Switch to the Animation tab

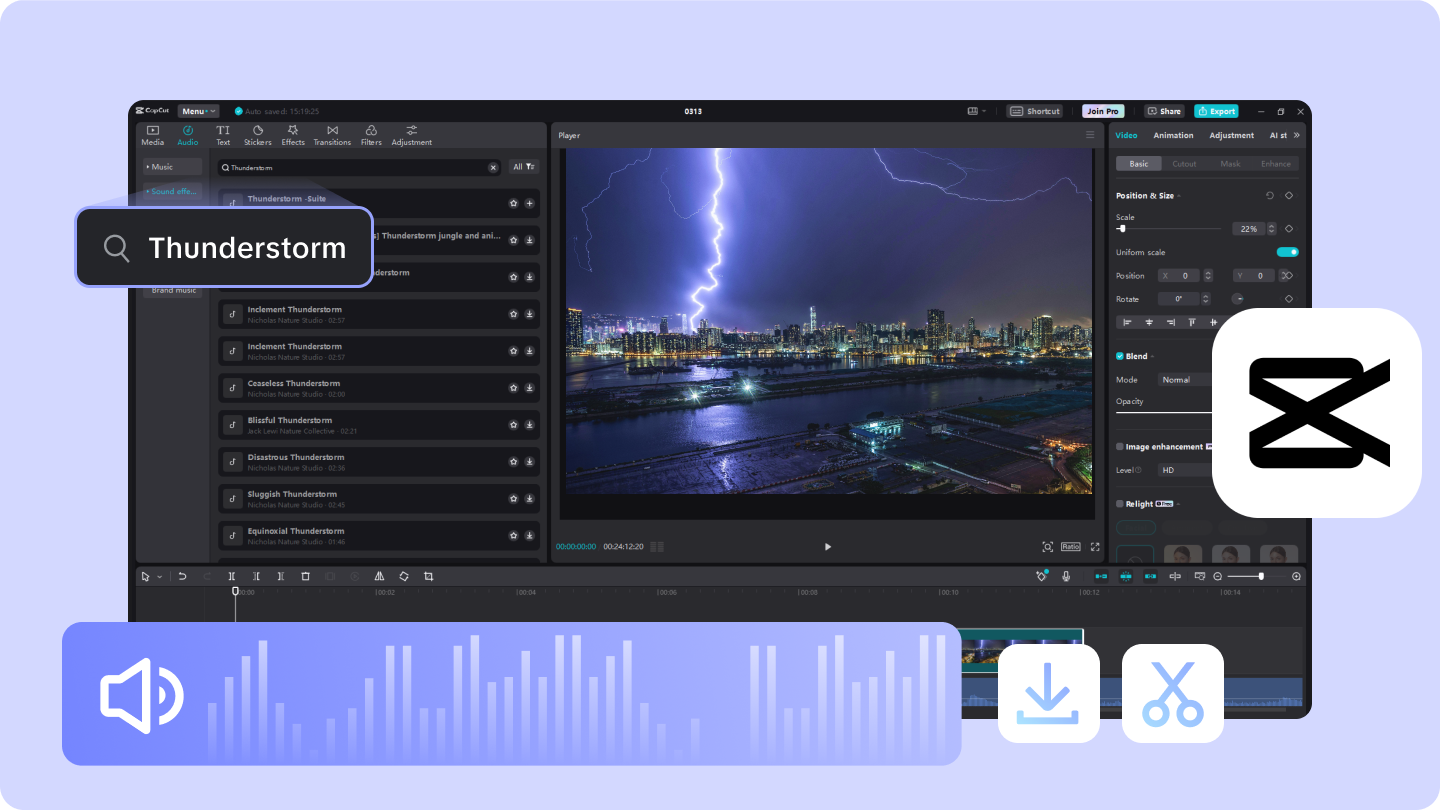click(x=1173, y=135)
